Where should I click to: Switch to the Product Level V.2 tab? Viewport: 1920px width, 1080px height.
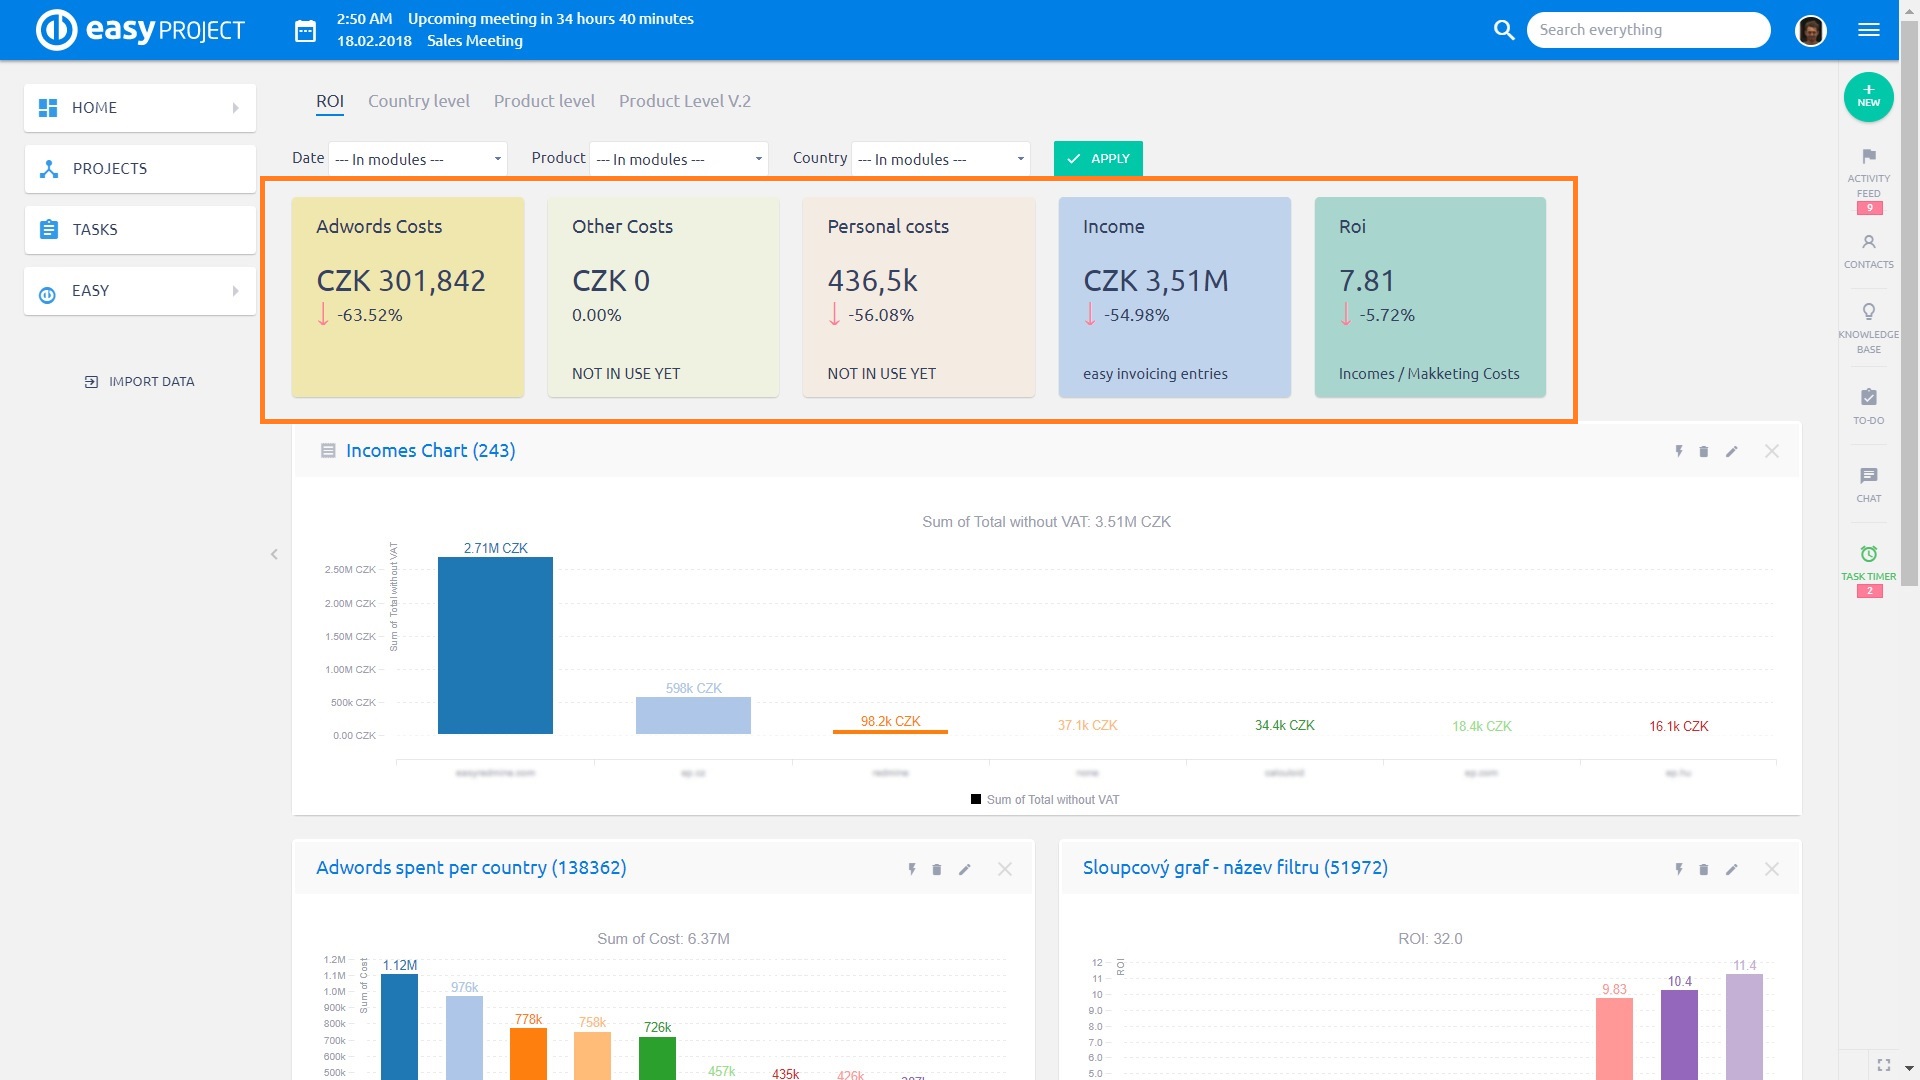click(x=684, y=100)
